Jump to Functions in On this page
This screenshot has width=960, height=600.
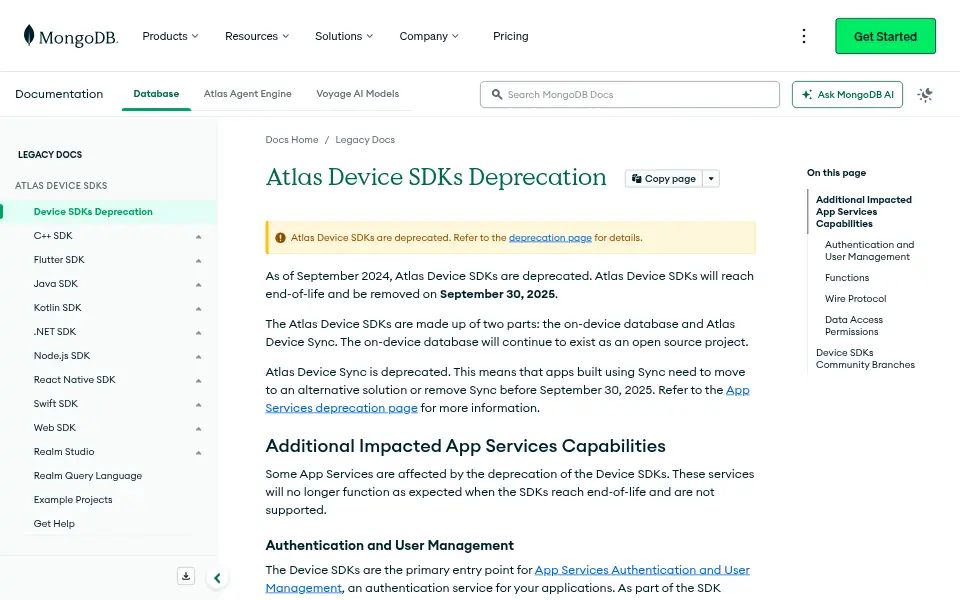click(x=847, y=277)
